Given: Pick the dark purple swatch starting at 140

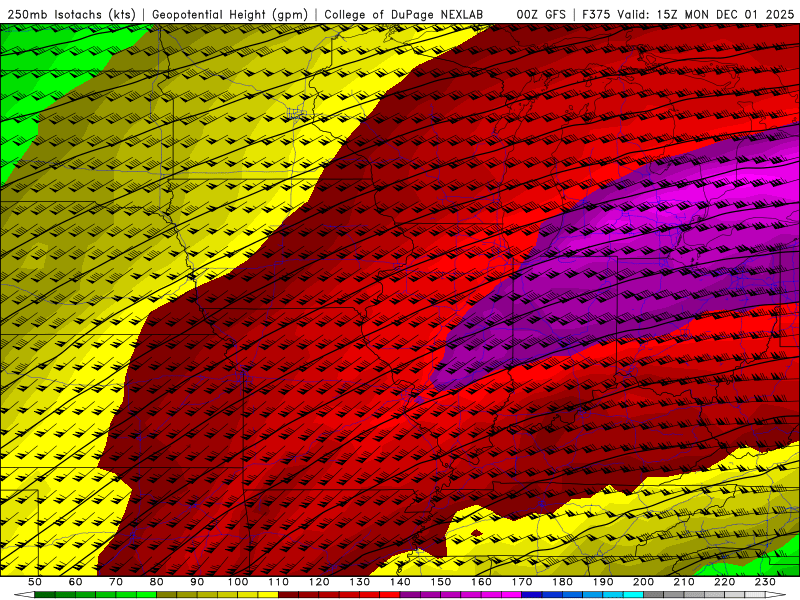Looking at the screenshot, I should click(x=410, y=594).
